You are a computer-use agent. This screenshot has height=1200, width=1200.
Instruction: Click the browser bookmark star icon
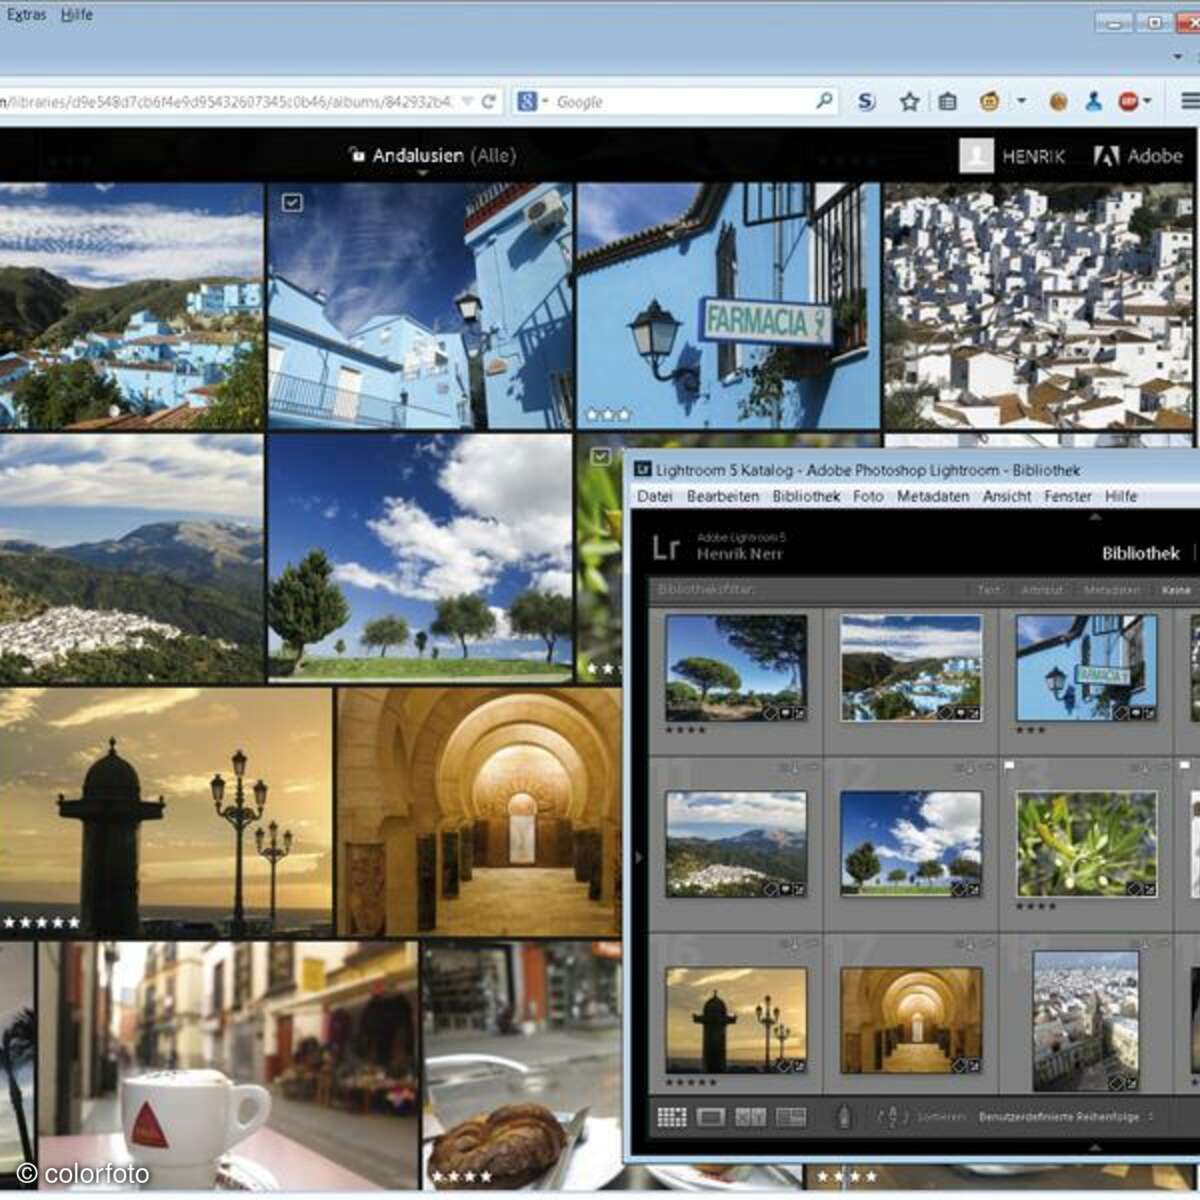pyautogui.click(x=909, y=101)
